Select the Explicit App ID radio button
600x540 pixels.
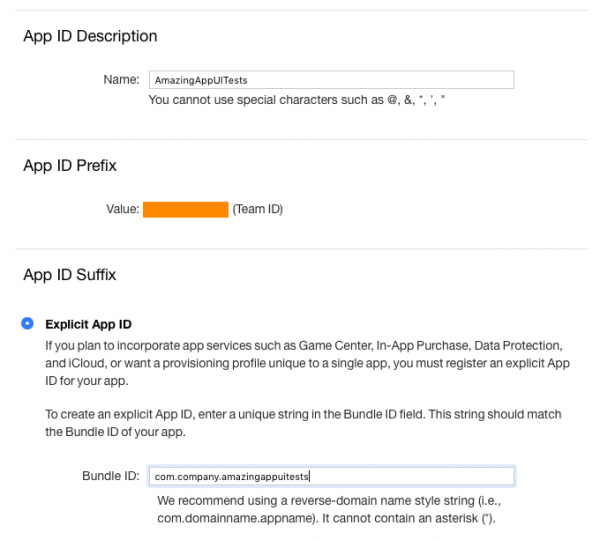(x=27, y=324)
